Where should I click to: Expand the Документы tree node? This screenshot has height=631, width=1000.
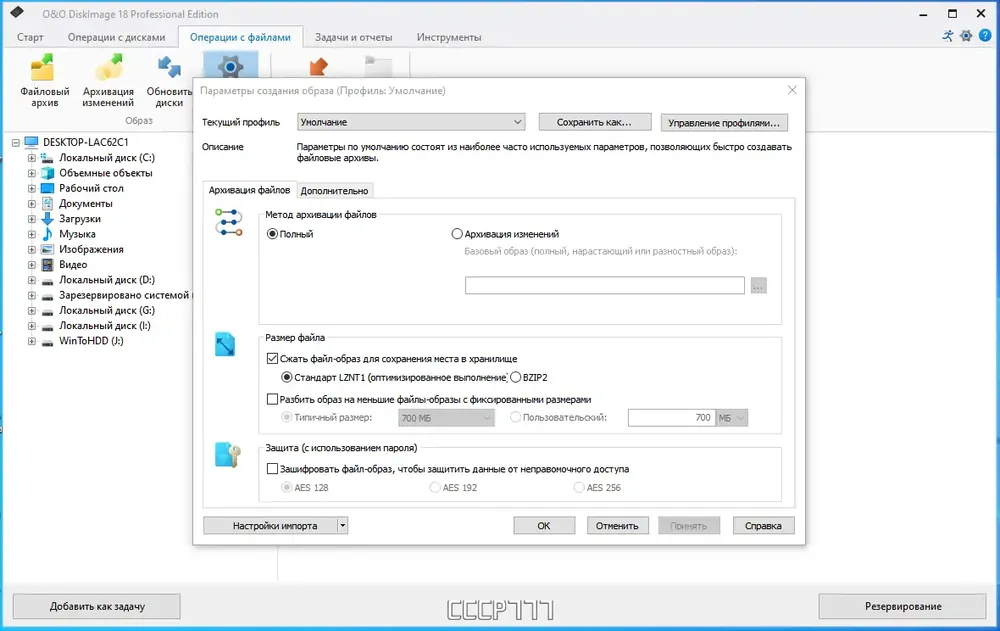pyautogui.click(x=31, y=204)
